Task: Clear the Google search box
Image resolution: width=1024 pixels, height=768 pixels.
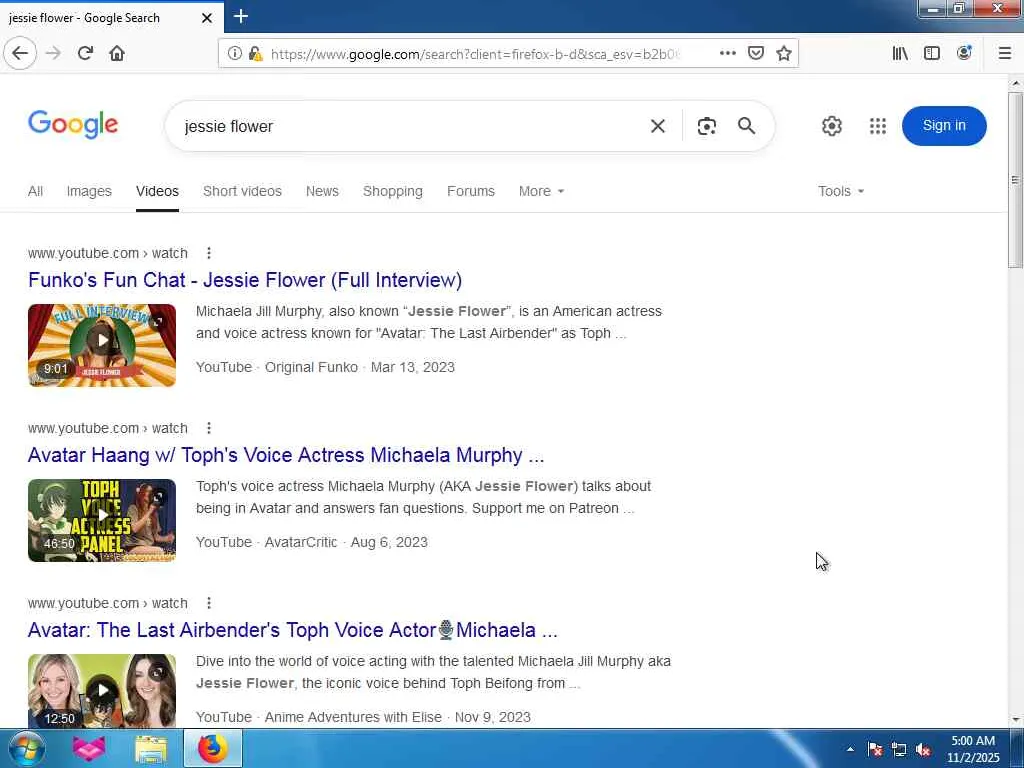Action: 658,126
